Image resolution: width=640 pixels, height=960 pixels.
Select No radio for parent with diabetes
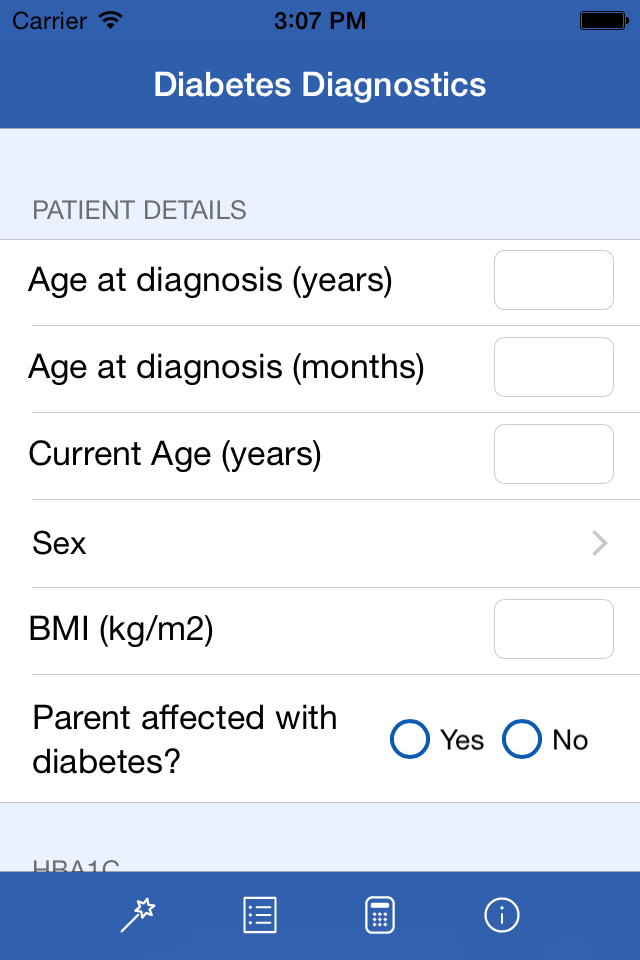tap(522, 739)
